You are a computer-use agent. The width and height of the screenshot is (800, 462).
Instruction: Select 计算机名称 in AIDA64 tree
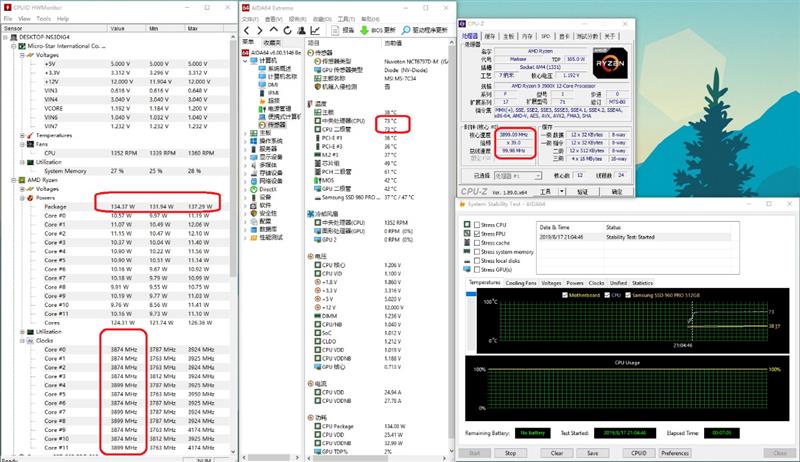[x=282, y=76]
